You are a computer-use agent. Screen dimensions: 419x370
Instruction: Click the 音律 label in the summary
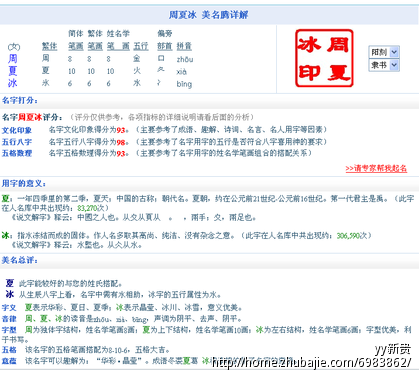click(x=9, y=319)
